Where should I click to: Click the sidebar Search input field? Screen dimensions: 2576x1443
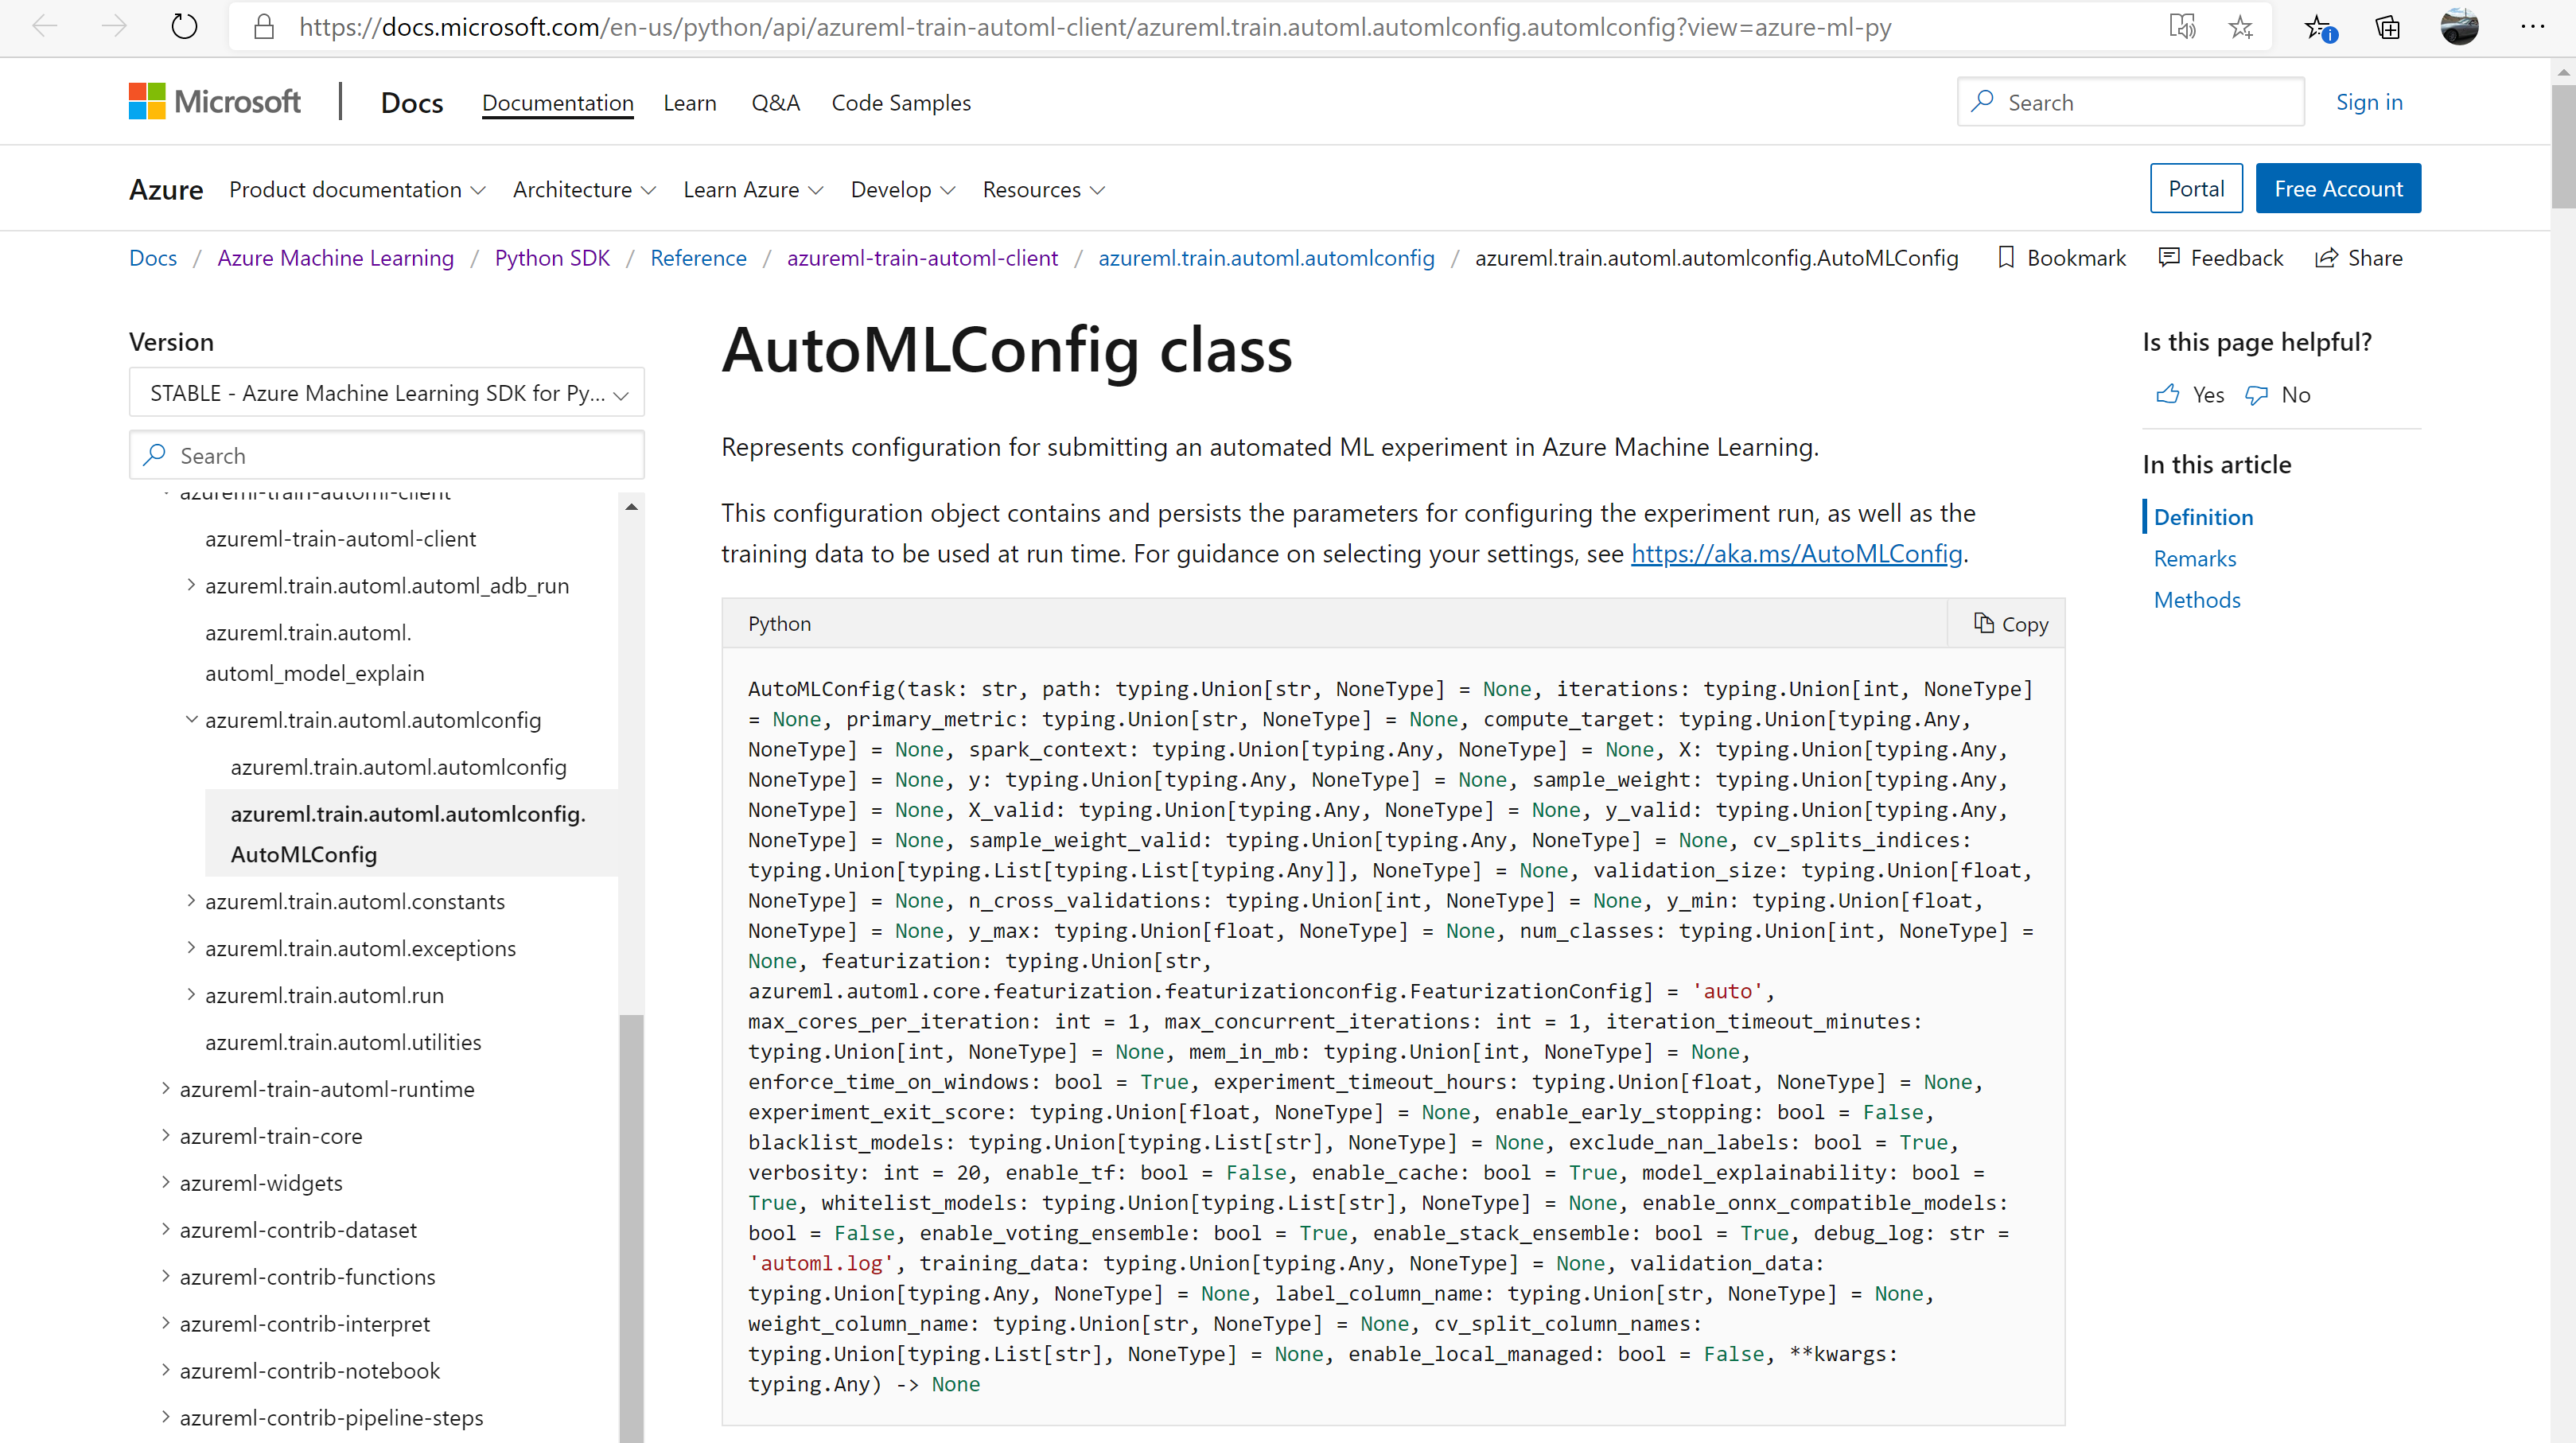click(387, 454)
